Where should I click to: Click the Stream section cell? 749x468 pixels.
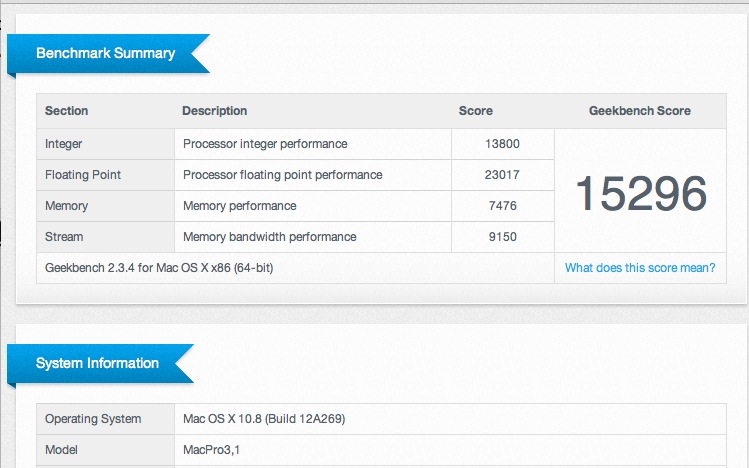pos(106,237)
